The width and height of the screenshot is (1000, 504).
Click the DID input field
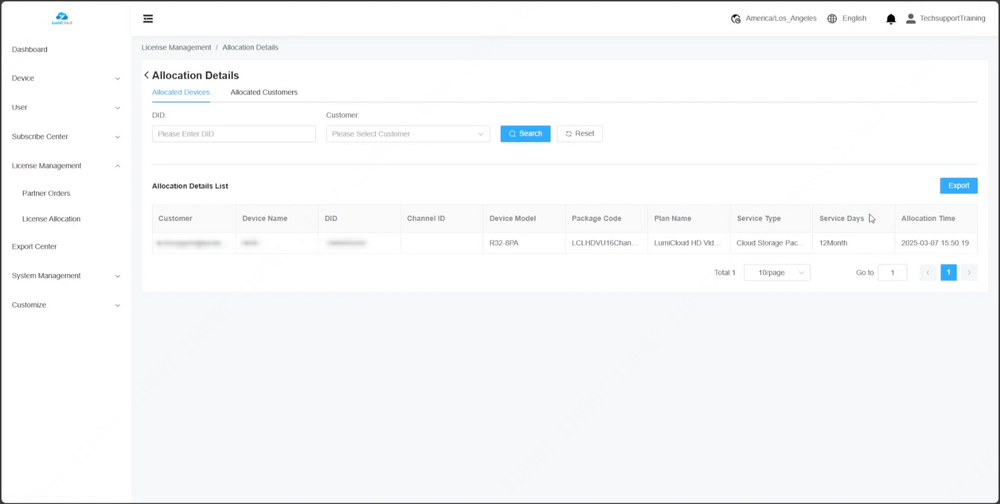(233, 134)
